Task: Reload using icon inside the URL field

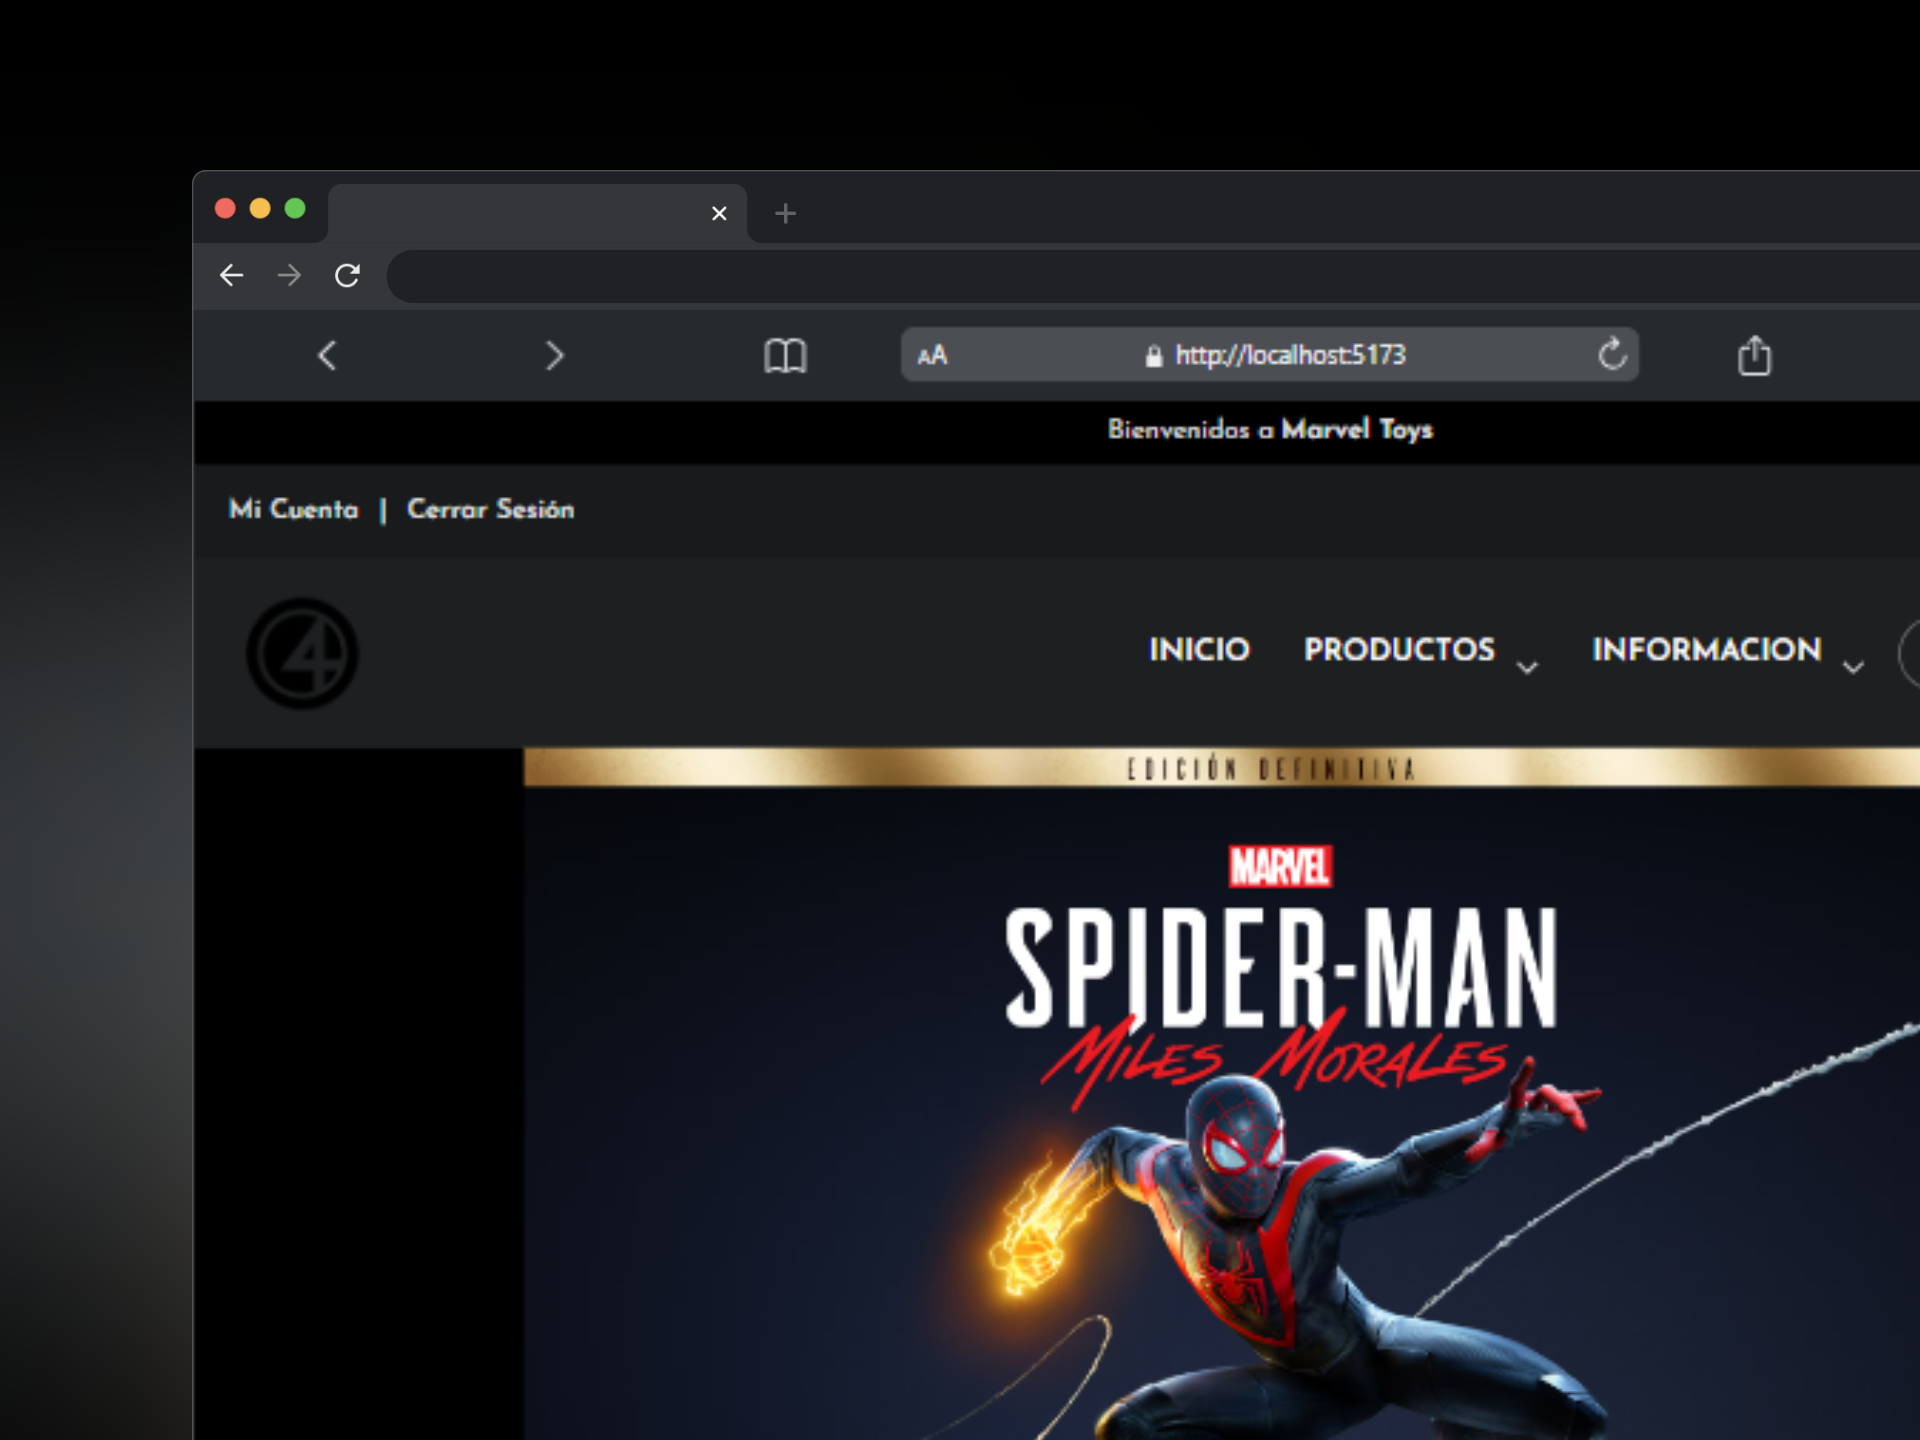Action: (x=1612, y=354)
